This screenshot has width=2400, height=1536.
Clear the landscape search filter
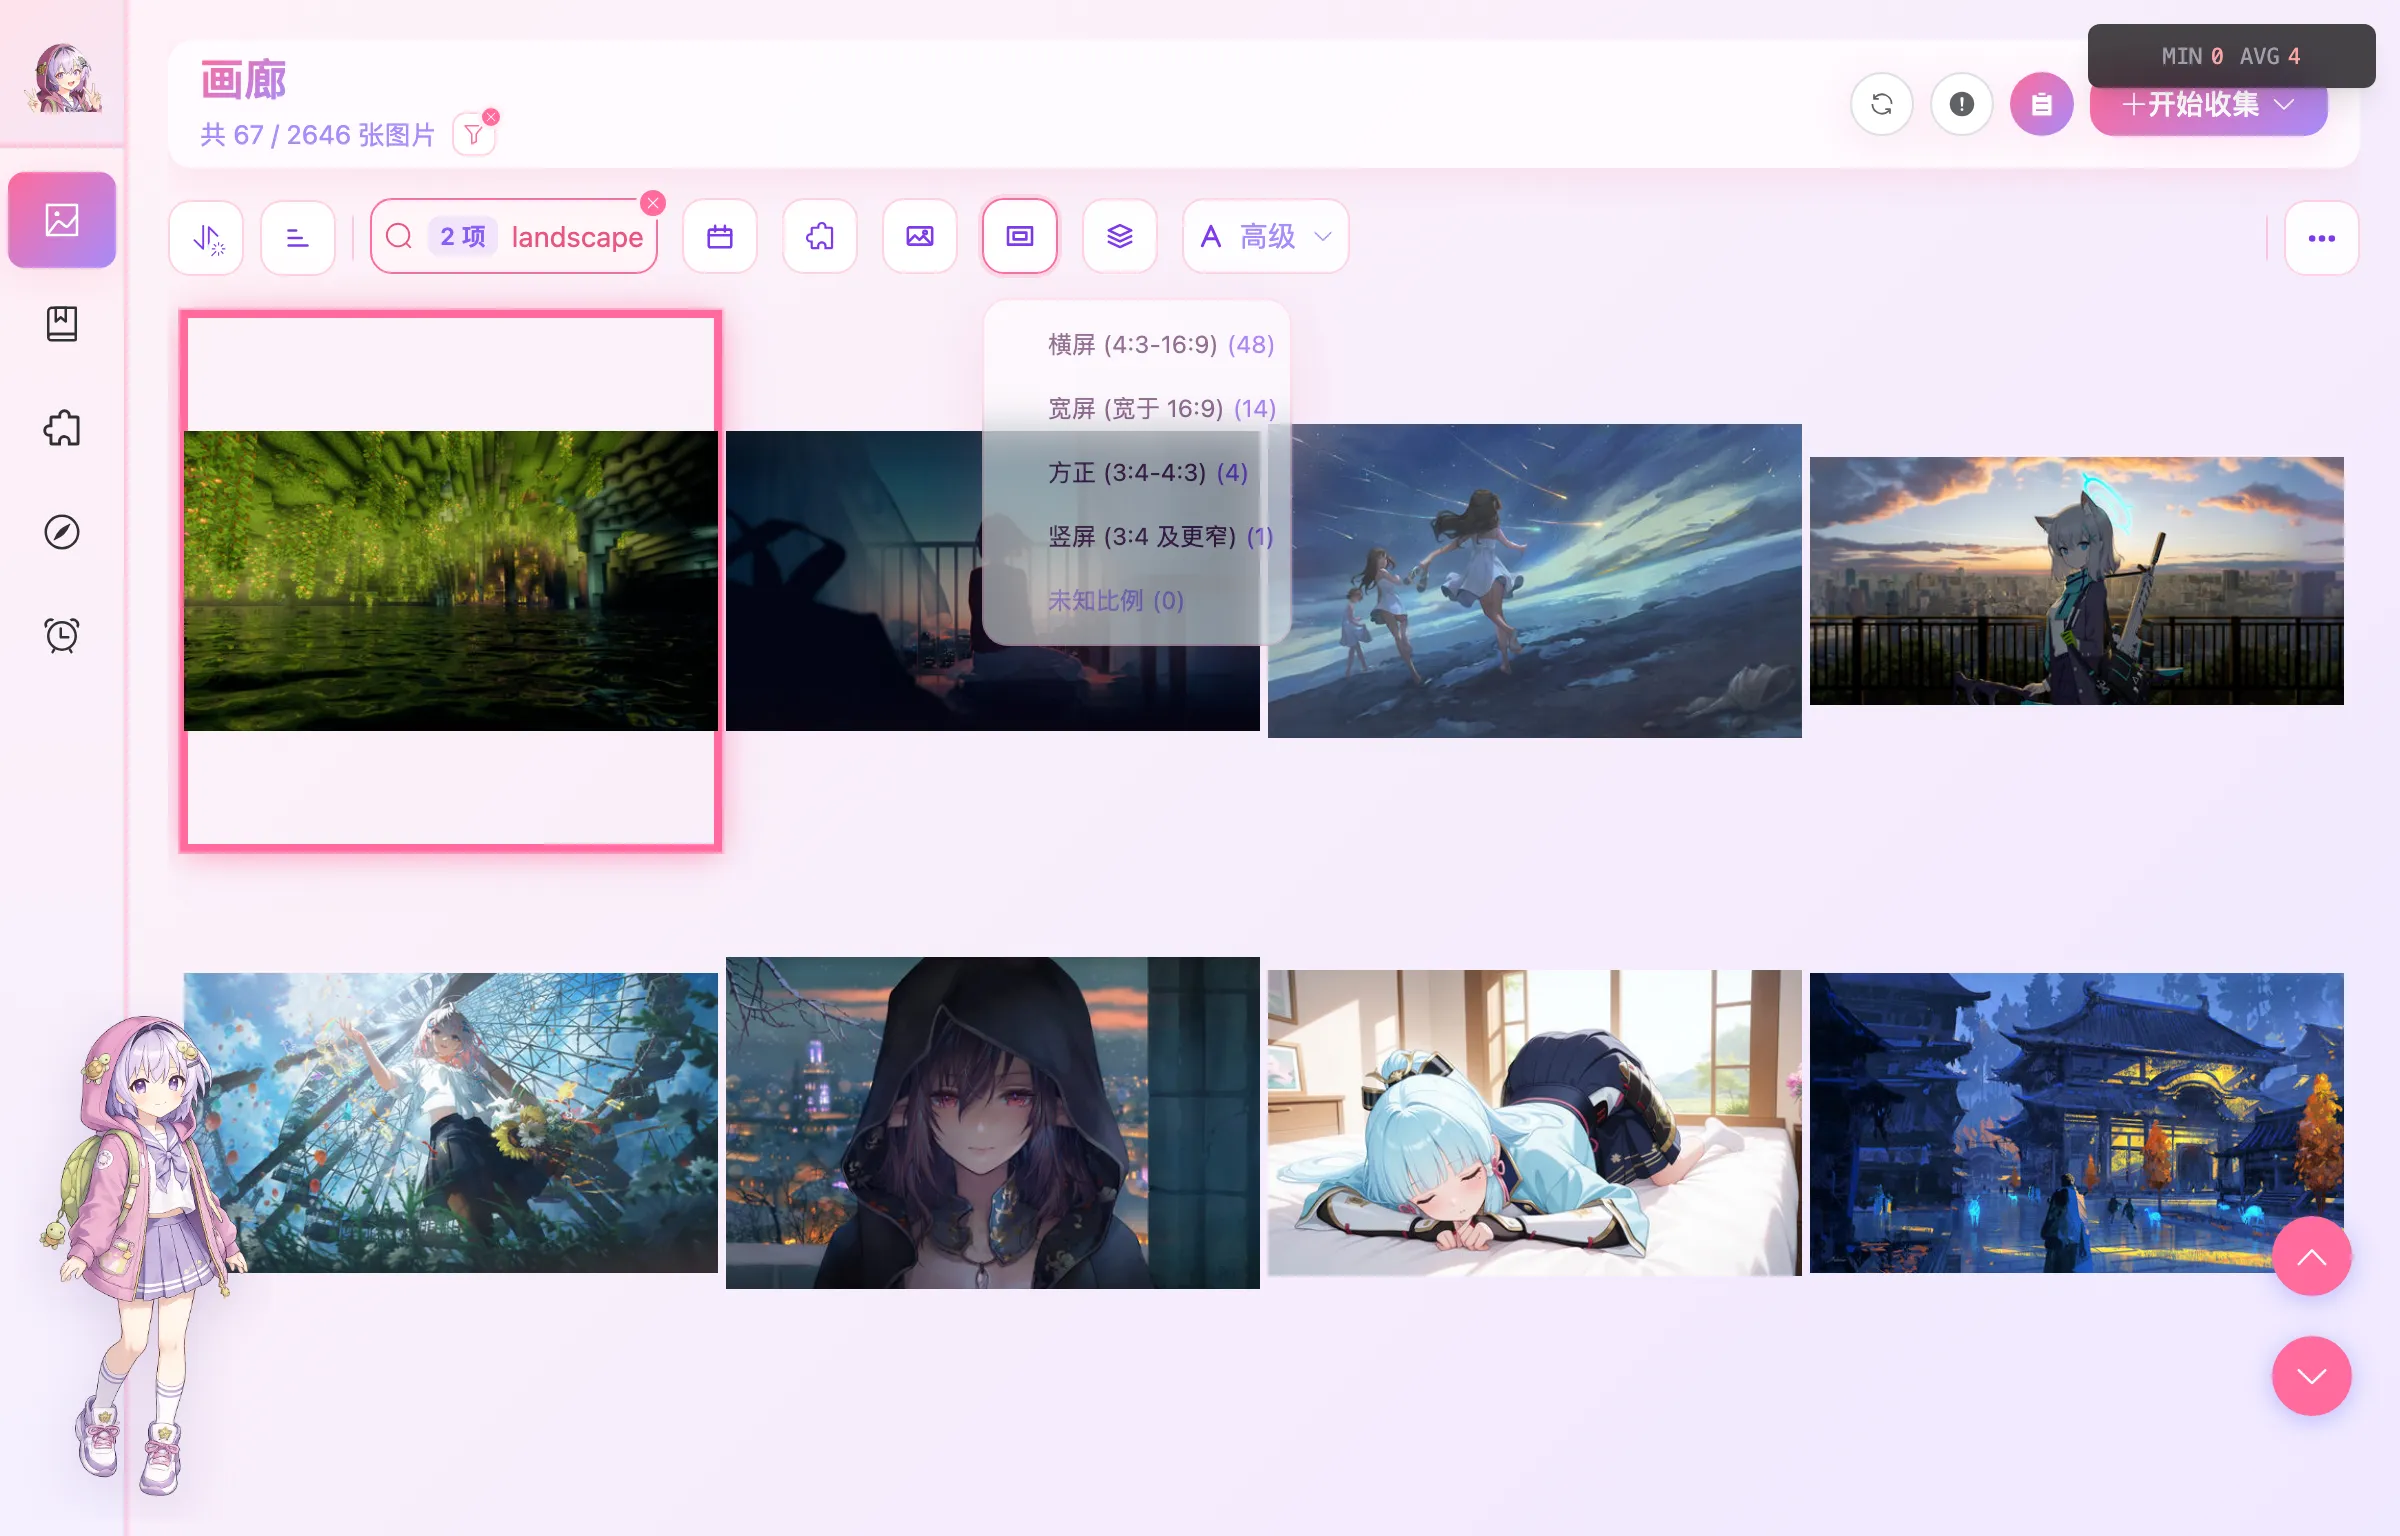tap(653, 203)
